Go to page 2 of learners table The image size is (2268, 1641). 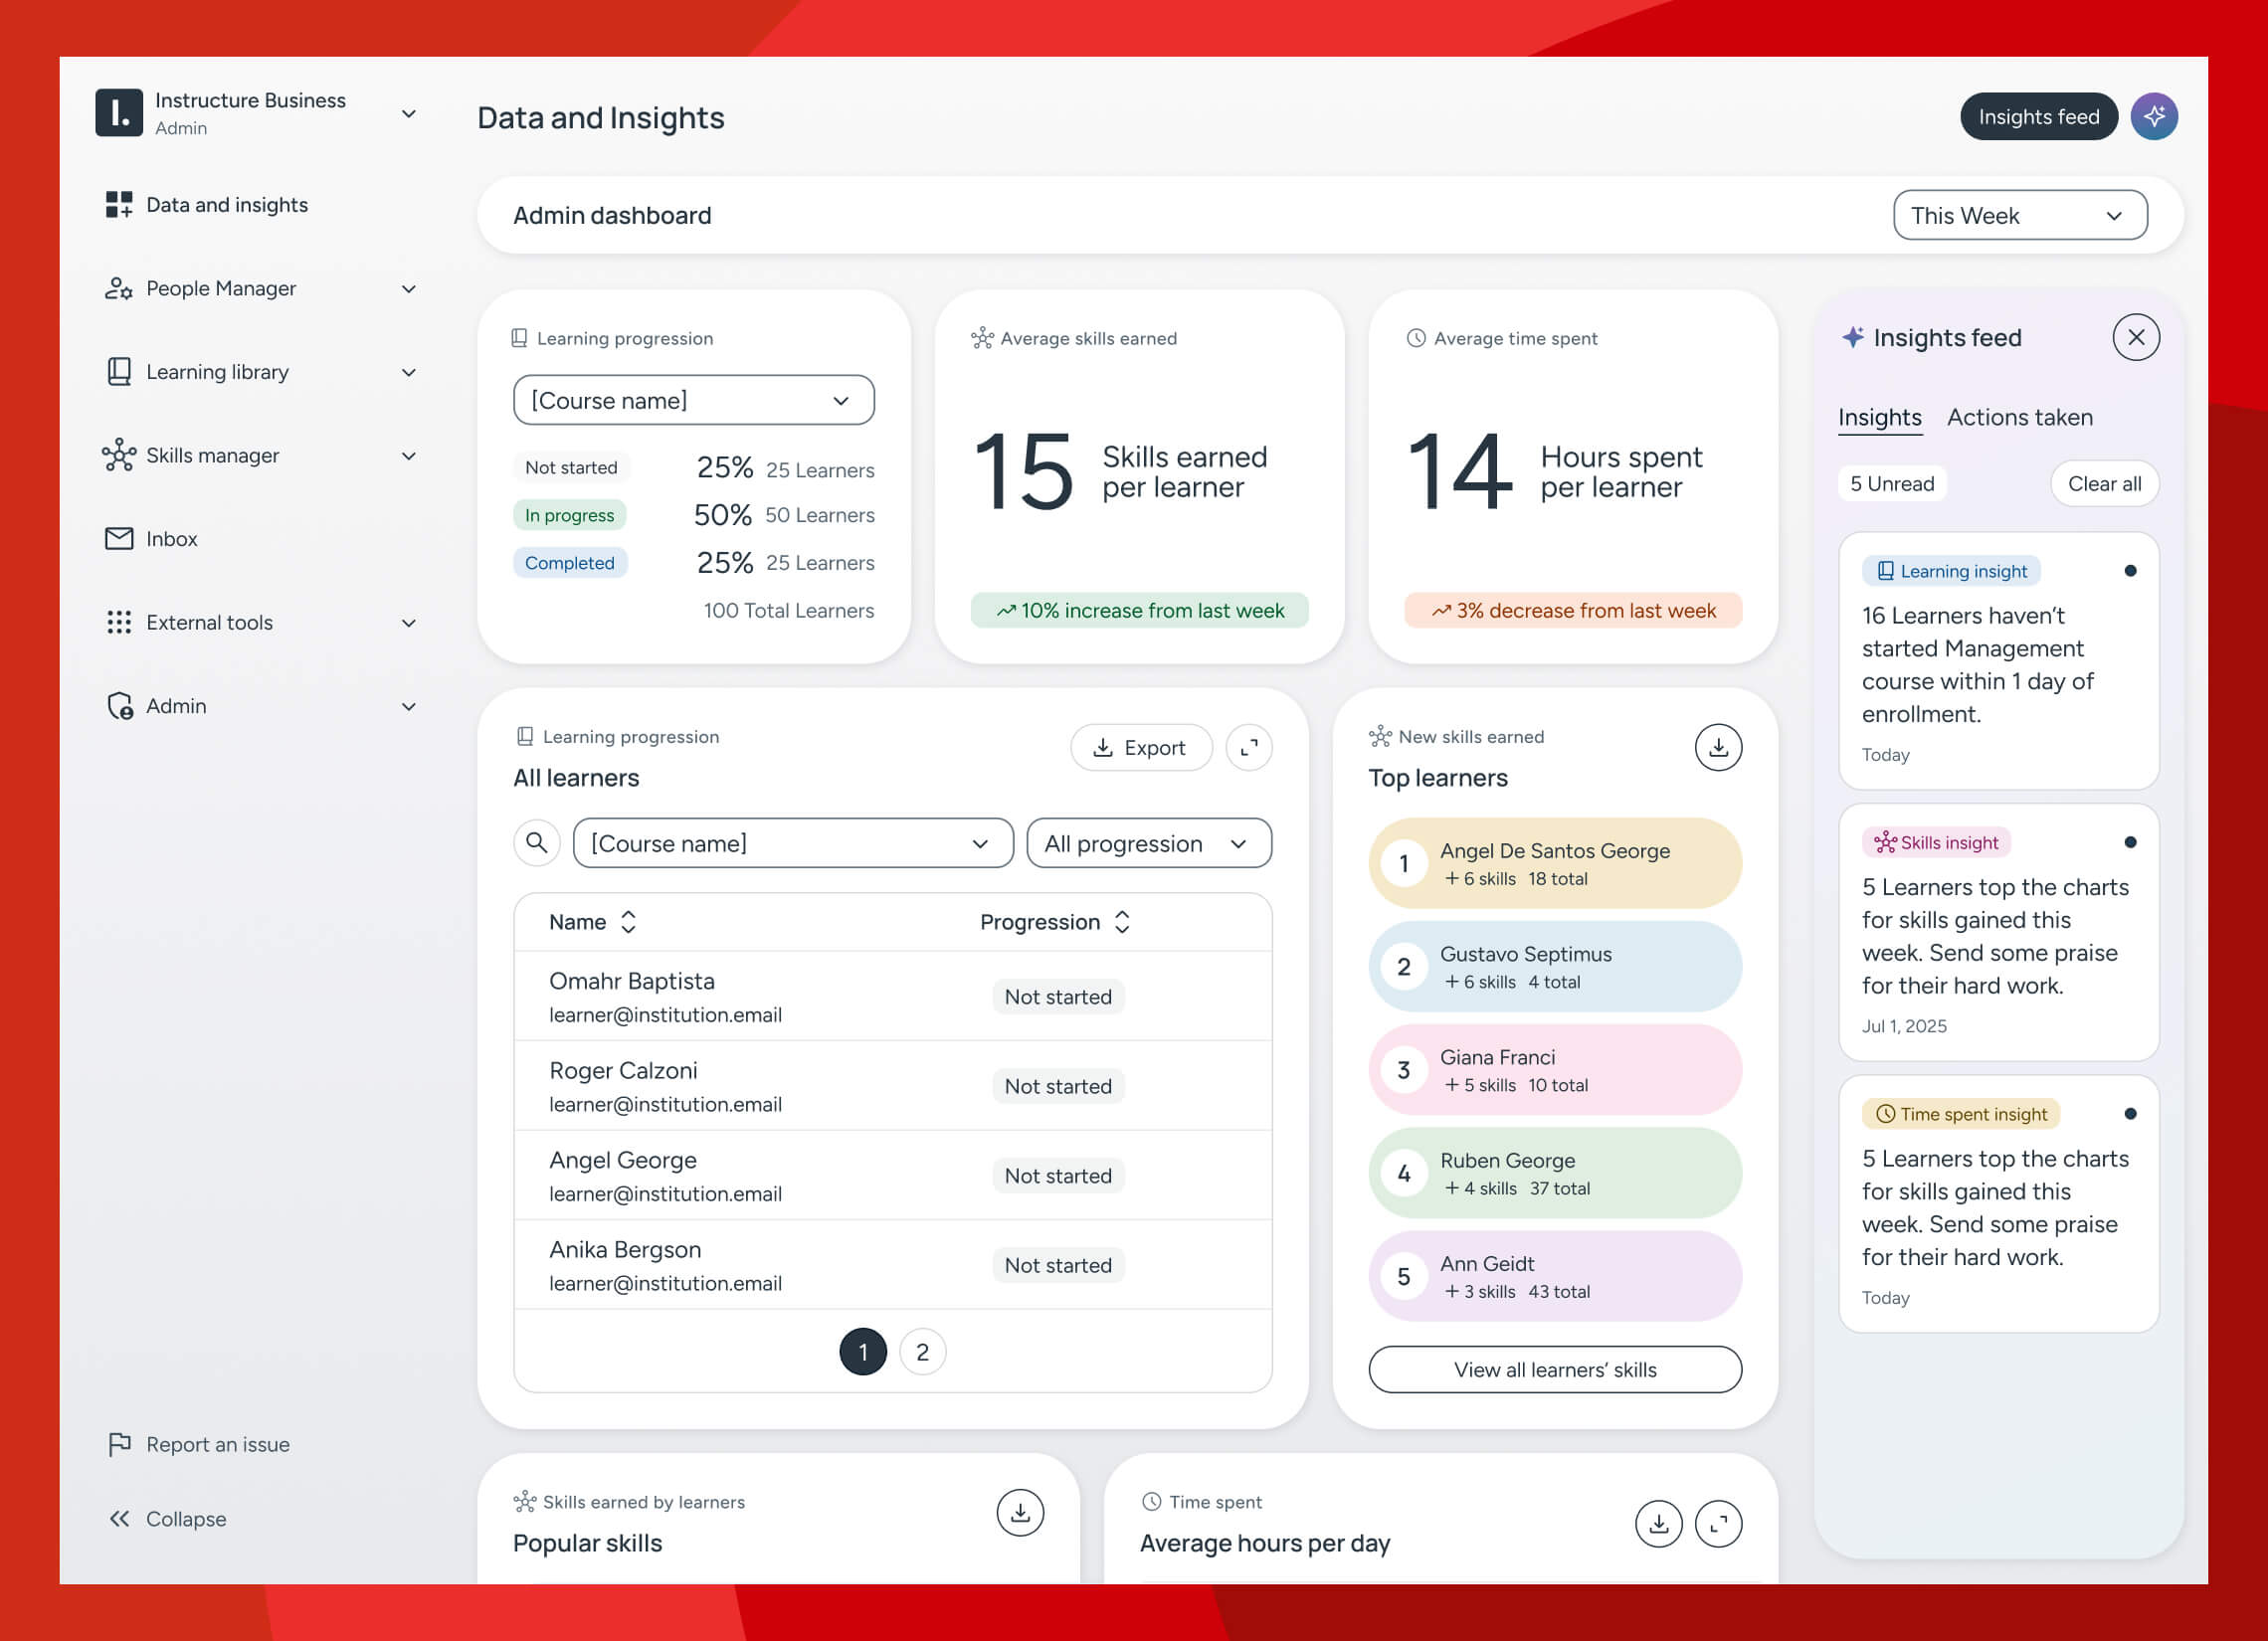point(921,1353)
